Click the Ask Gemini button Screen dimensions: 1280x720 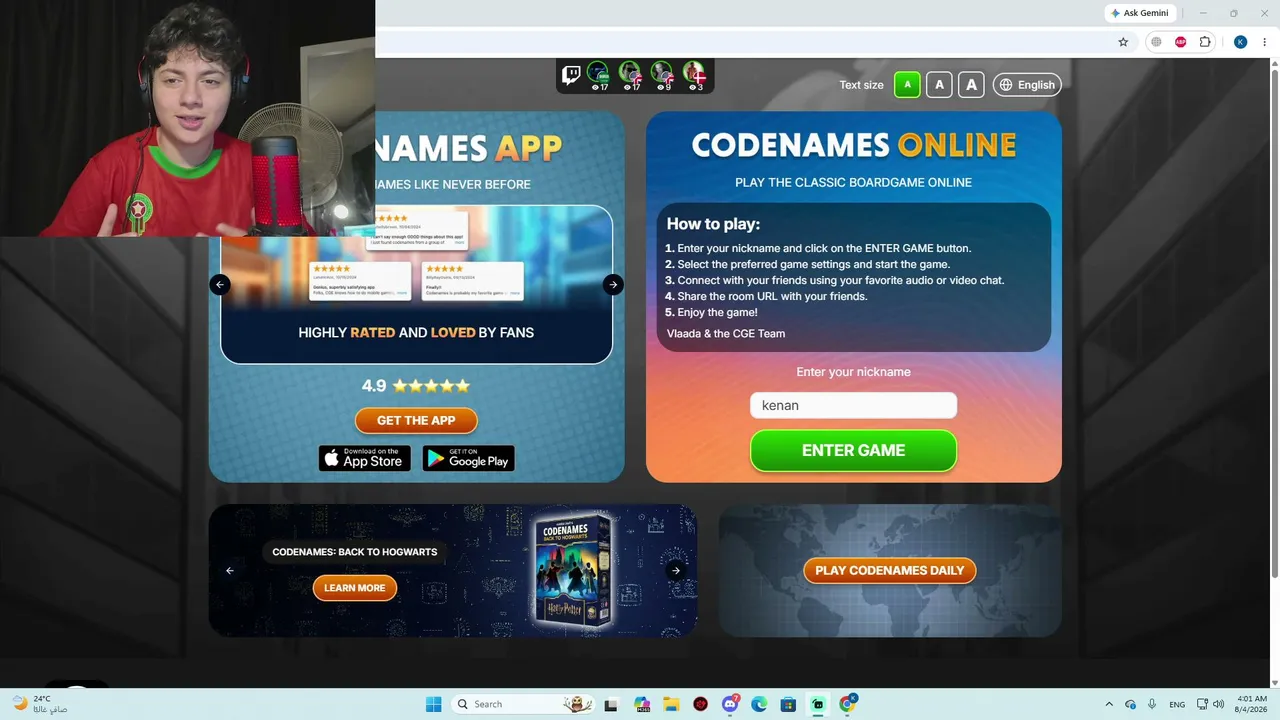point(1139,13)
